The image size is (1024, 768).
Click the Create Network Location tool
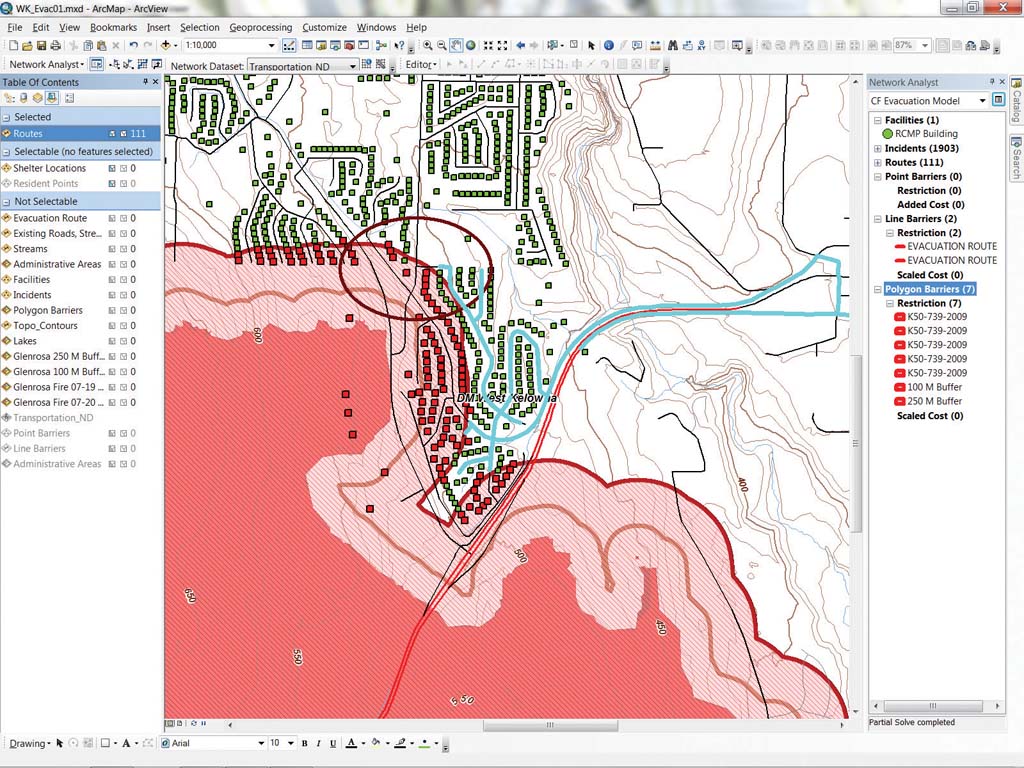point(115,65)
